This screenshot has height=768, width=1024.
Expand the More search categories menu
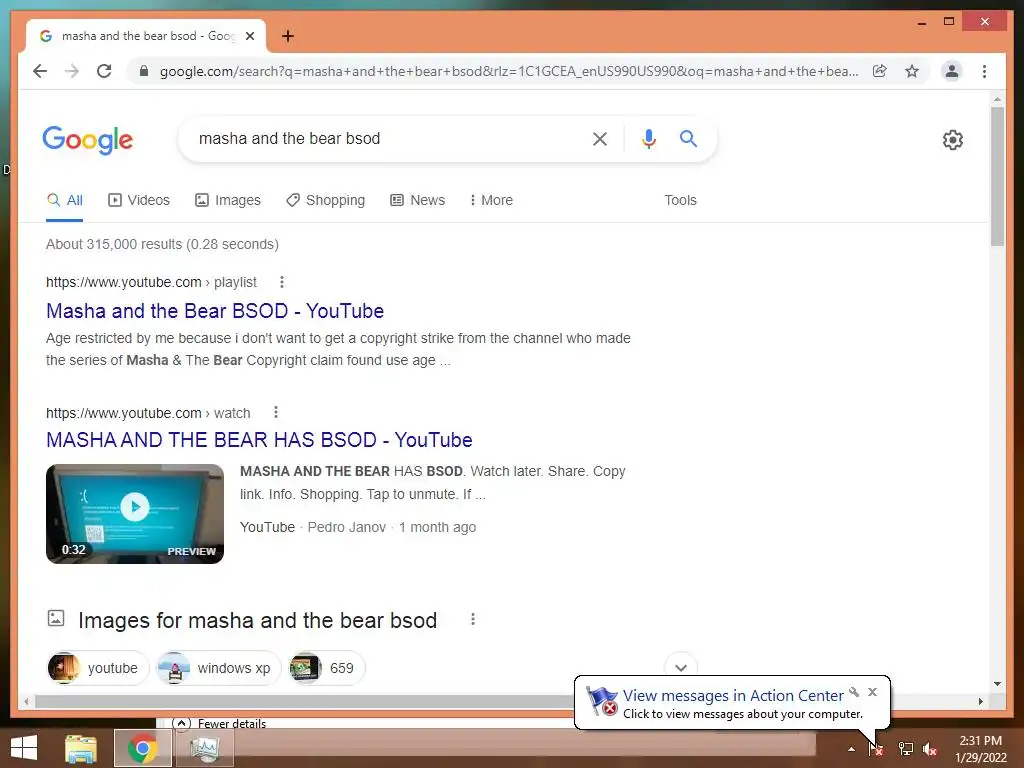point(491,200)
